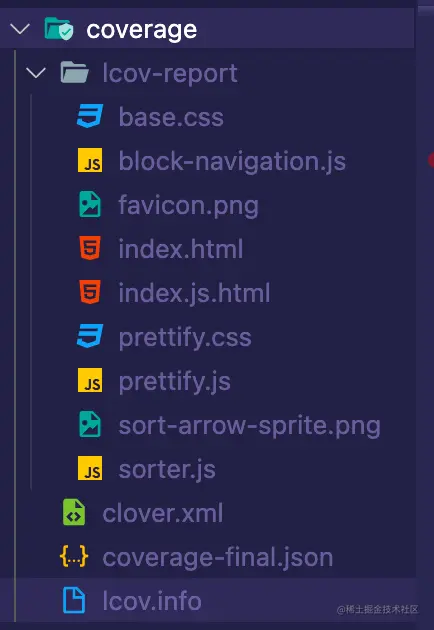Open the index.html file
The image size is (434, 630).
[x=181, y=249]
